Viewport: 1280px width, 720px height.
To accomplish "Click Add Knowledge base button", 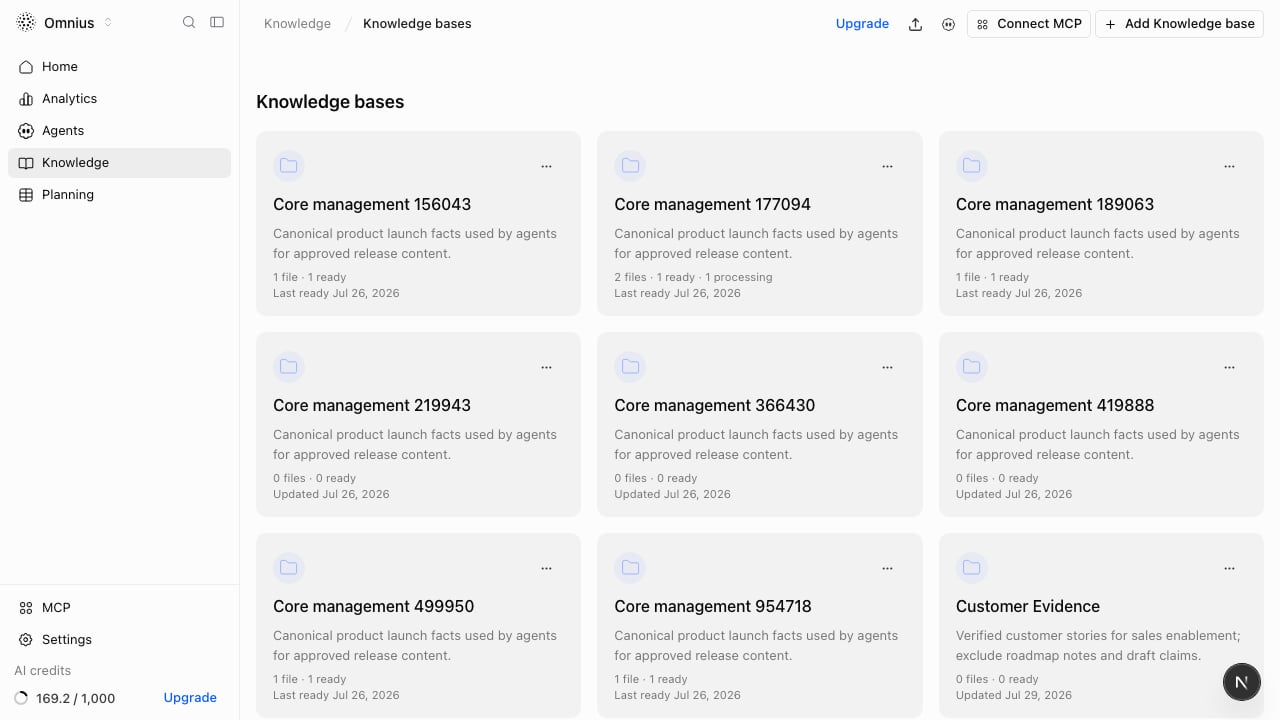I will pyautogui.click(x=1180, y=24).
